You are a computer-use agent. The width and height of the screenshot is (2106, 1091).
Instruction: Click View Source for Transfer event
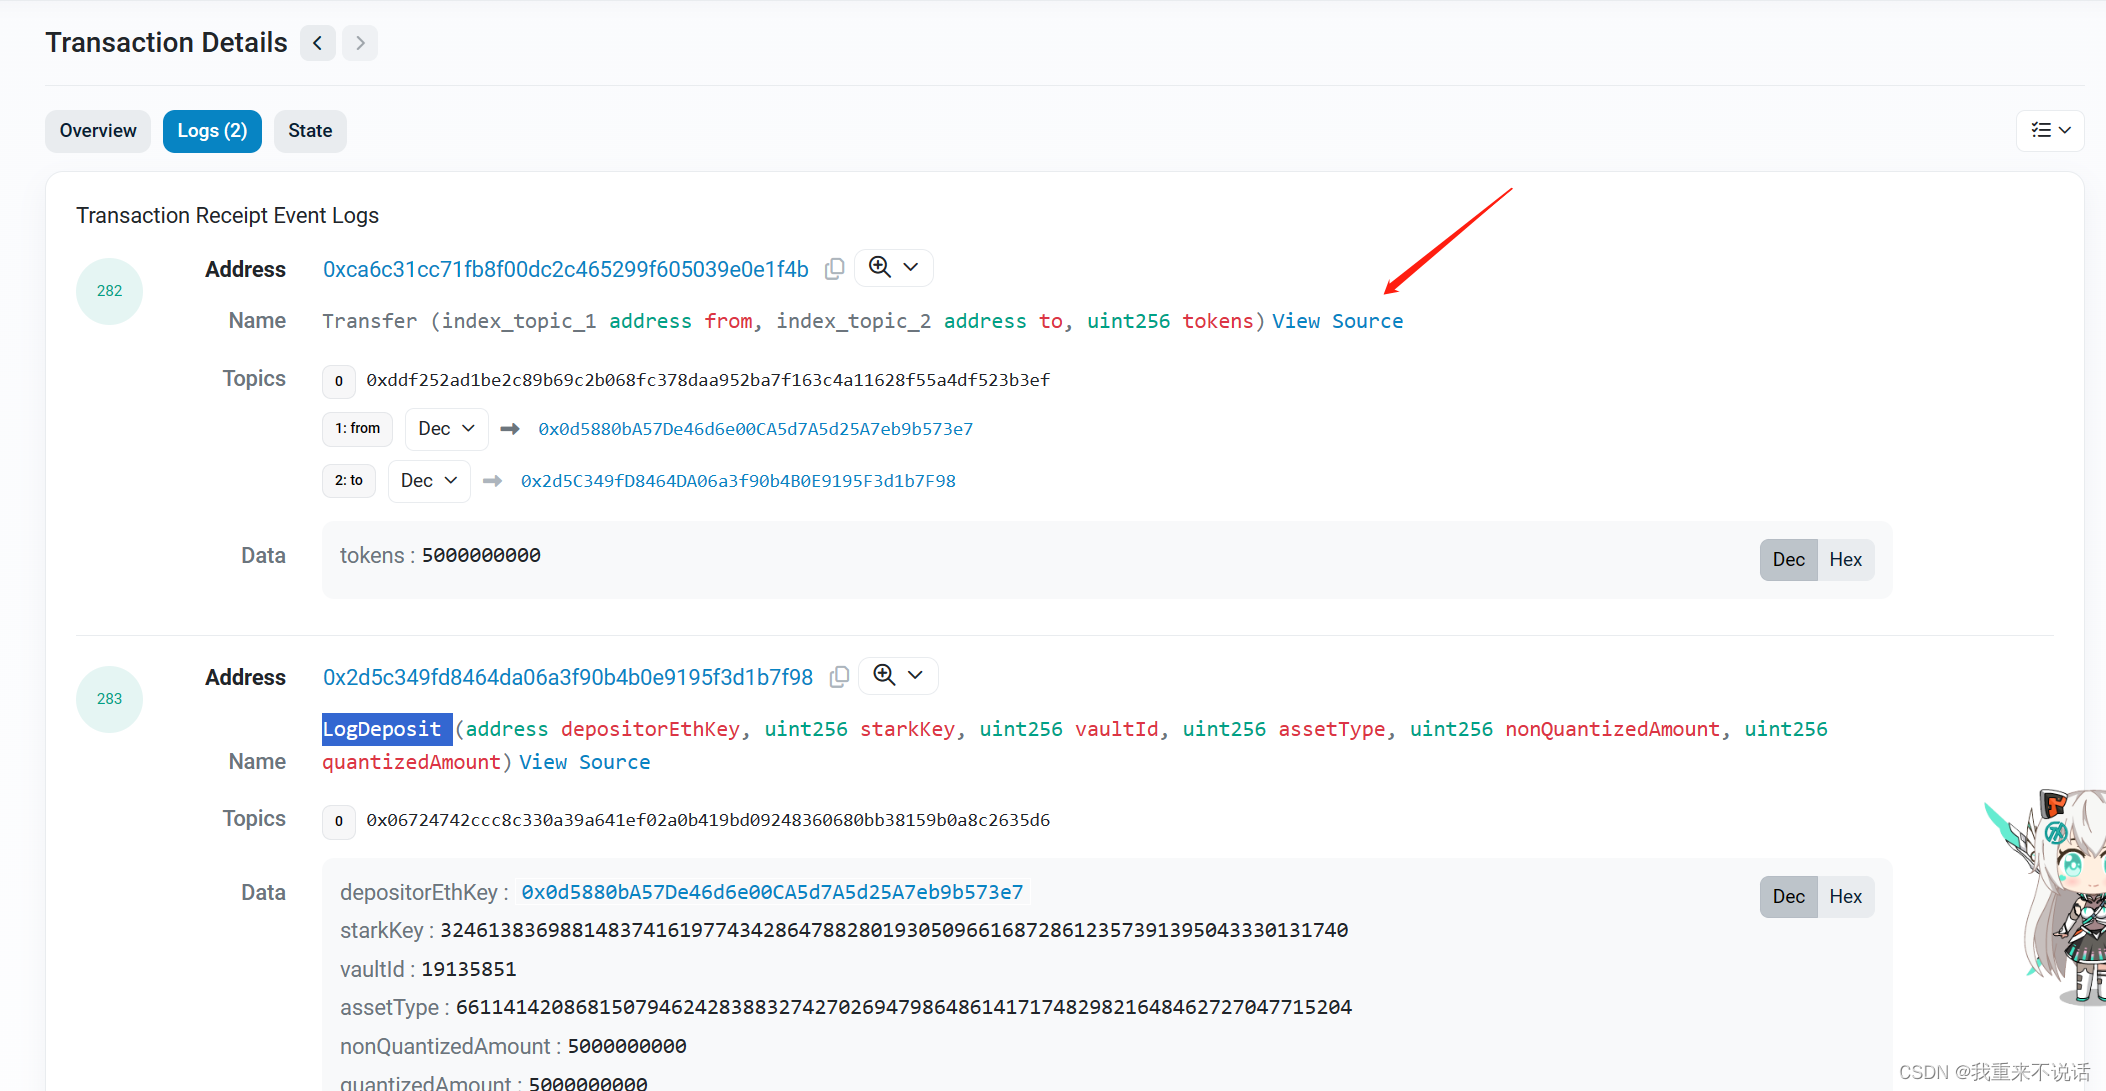1337,321
